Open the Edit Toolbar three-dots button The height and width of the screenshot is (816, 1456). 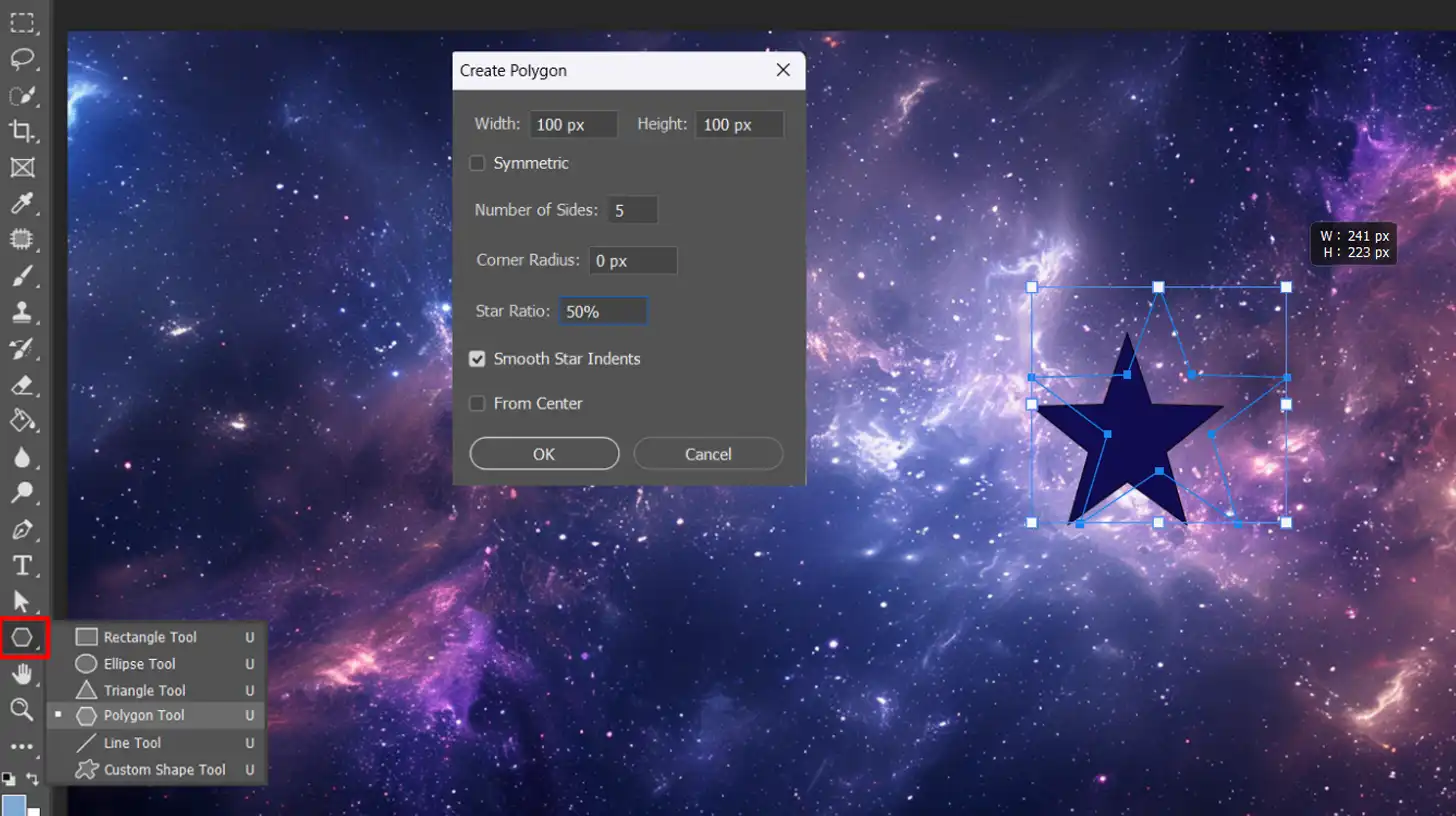(22, 746)
